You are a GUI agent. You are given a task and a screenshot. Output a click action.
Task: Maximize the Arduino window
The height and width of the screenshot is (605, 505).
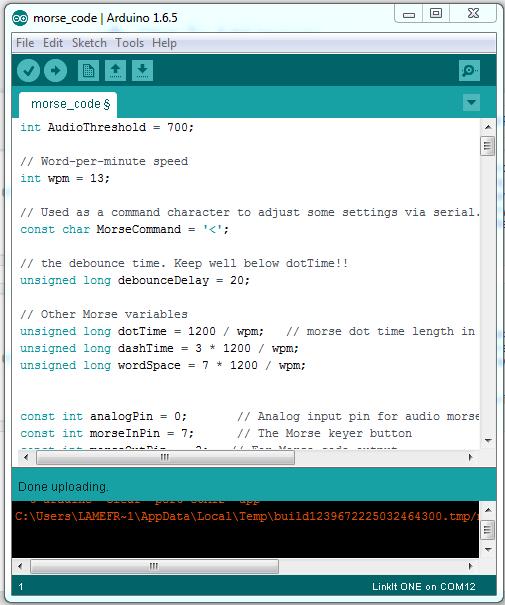pos(436,14)
